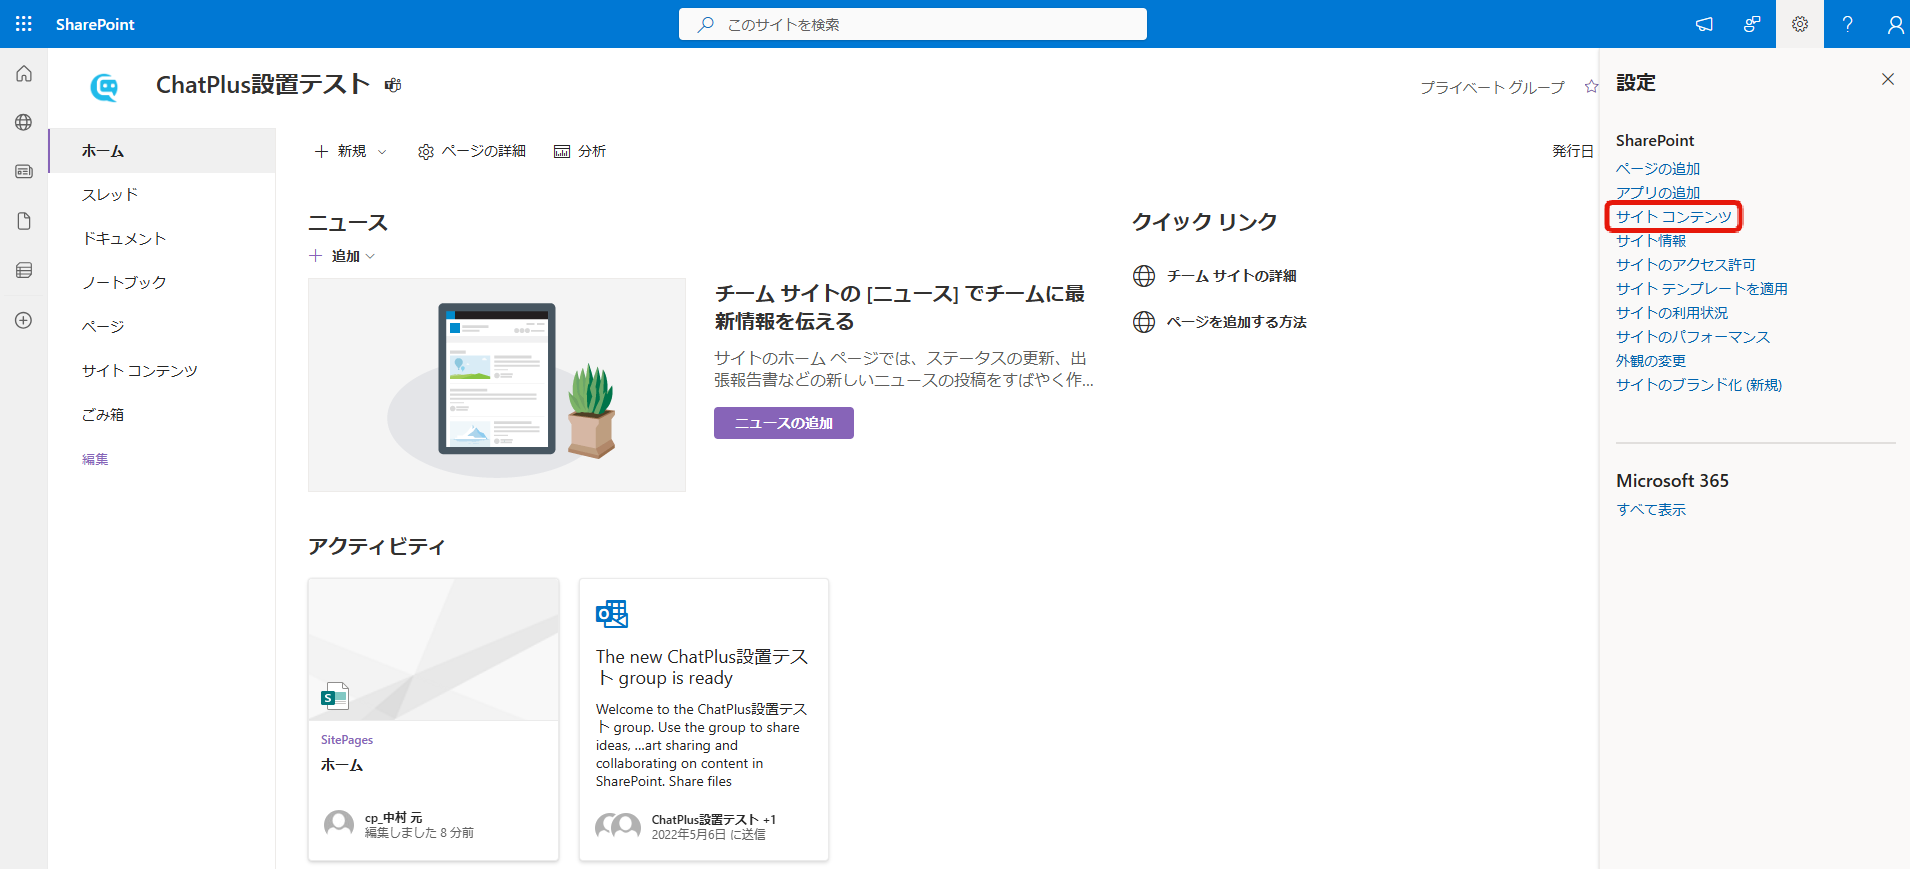Open My lists icon in left rail
Viewport: 1910px width, 869px height.
pyautogui.click(x=24, y=270)
